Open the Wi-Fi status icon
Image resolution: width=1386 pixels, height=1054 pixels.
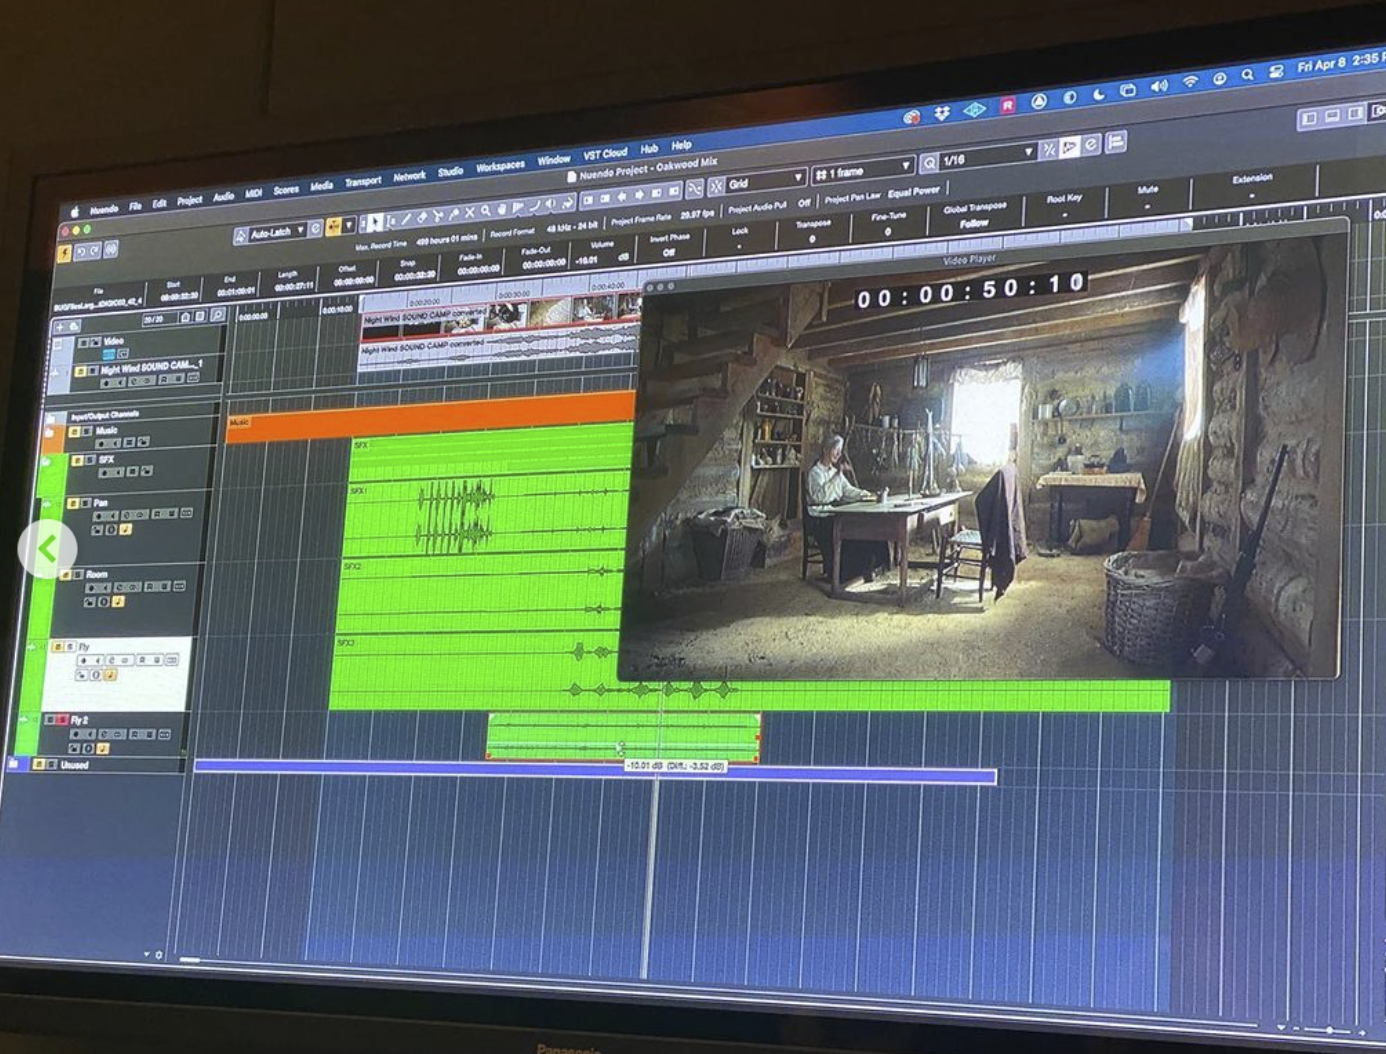[1190, 81]
